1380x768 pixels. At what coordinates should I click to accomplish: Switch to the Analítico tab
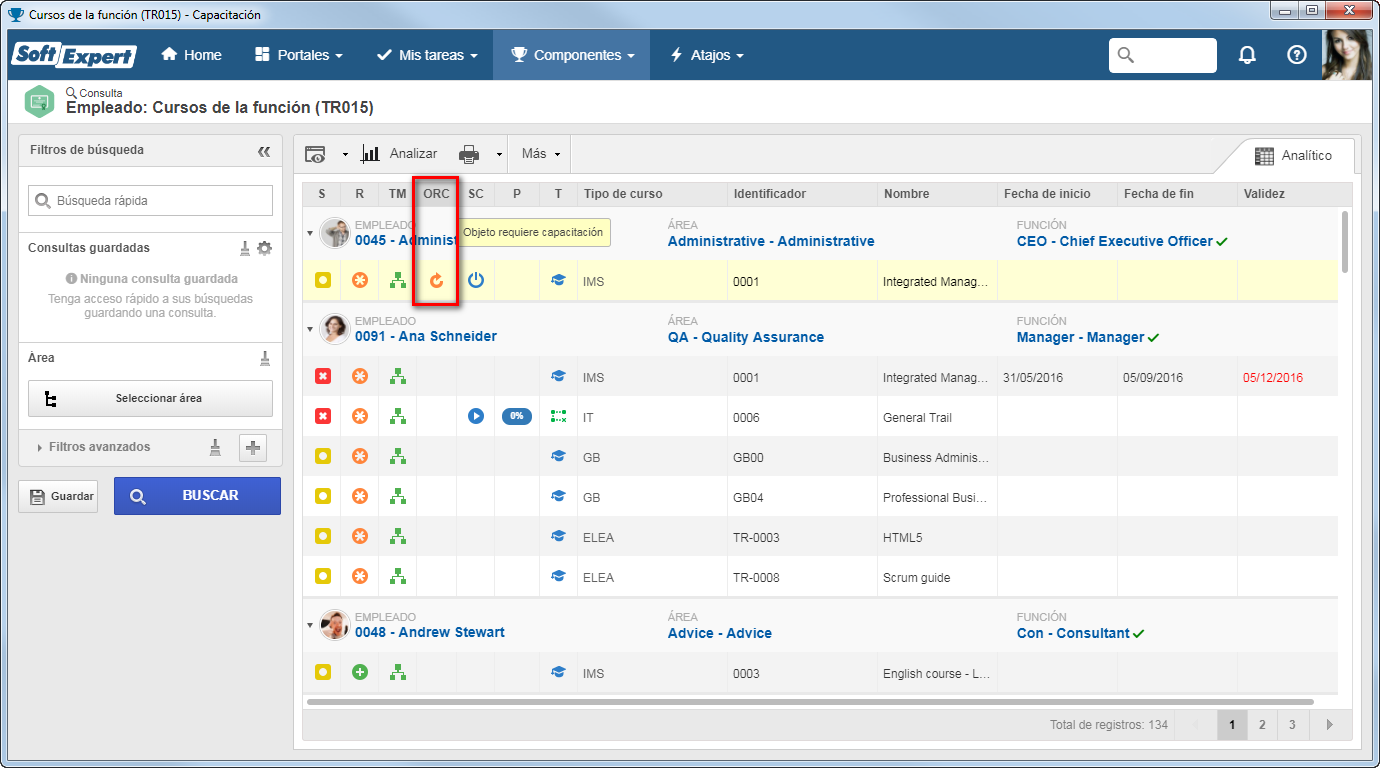[1293, 155]
